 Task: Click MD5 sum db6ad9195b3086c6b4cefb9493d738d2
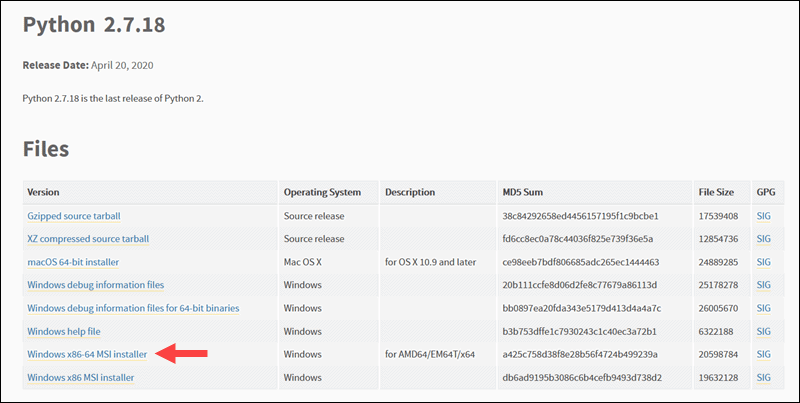(x=582, y=378)
